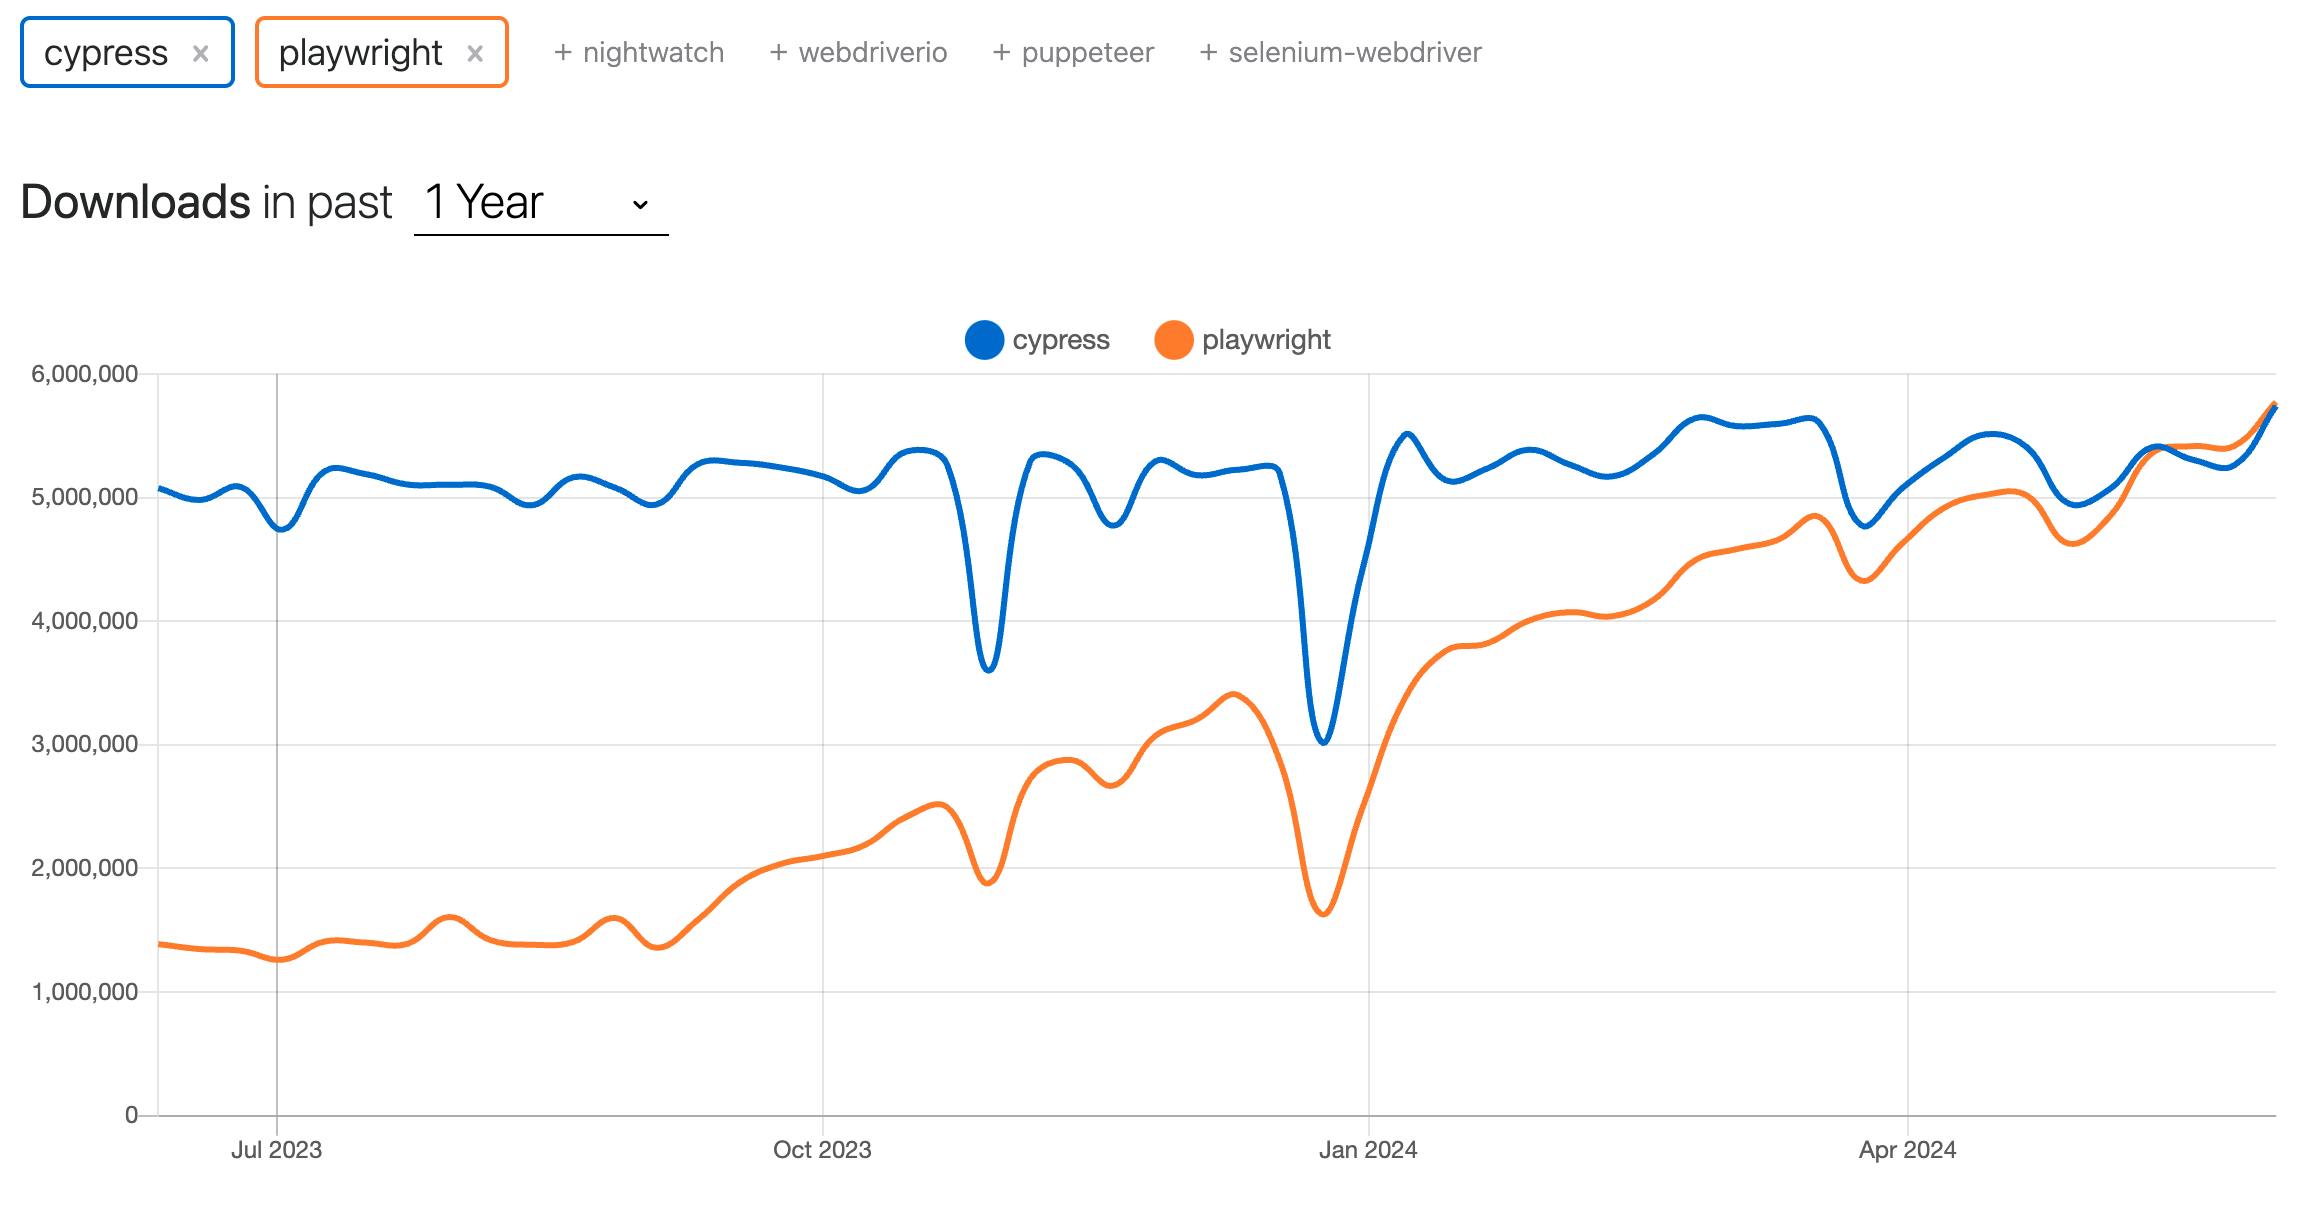The width and height of the screenshot is (2320, 1229).
Task: Toggle cypress series via blue legend dot
Action: coord(984,340)
